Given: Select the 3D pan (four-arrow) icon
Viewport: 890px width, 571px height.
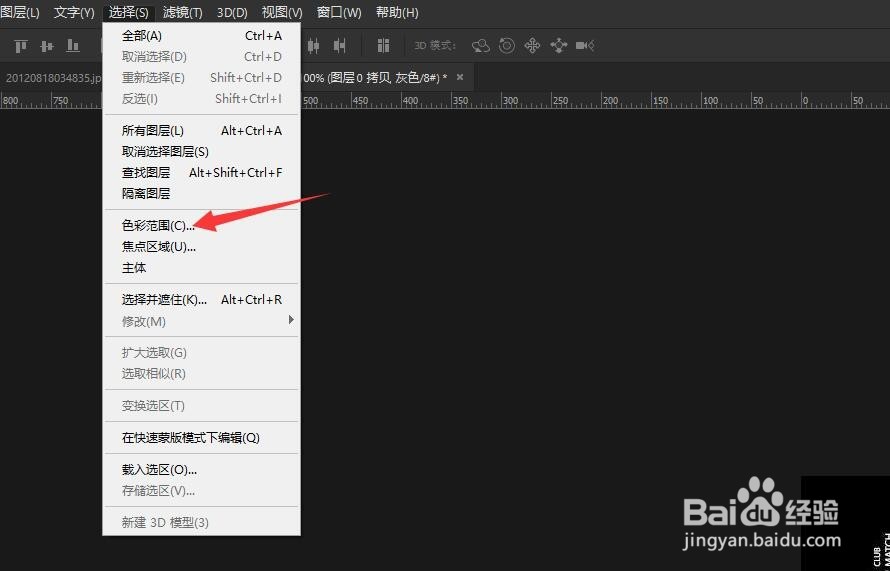Looking at the screenshot, I should tap(532, 45).
